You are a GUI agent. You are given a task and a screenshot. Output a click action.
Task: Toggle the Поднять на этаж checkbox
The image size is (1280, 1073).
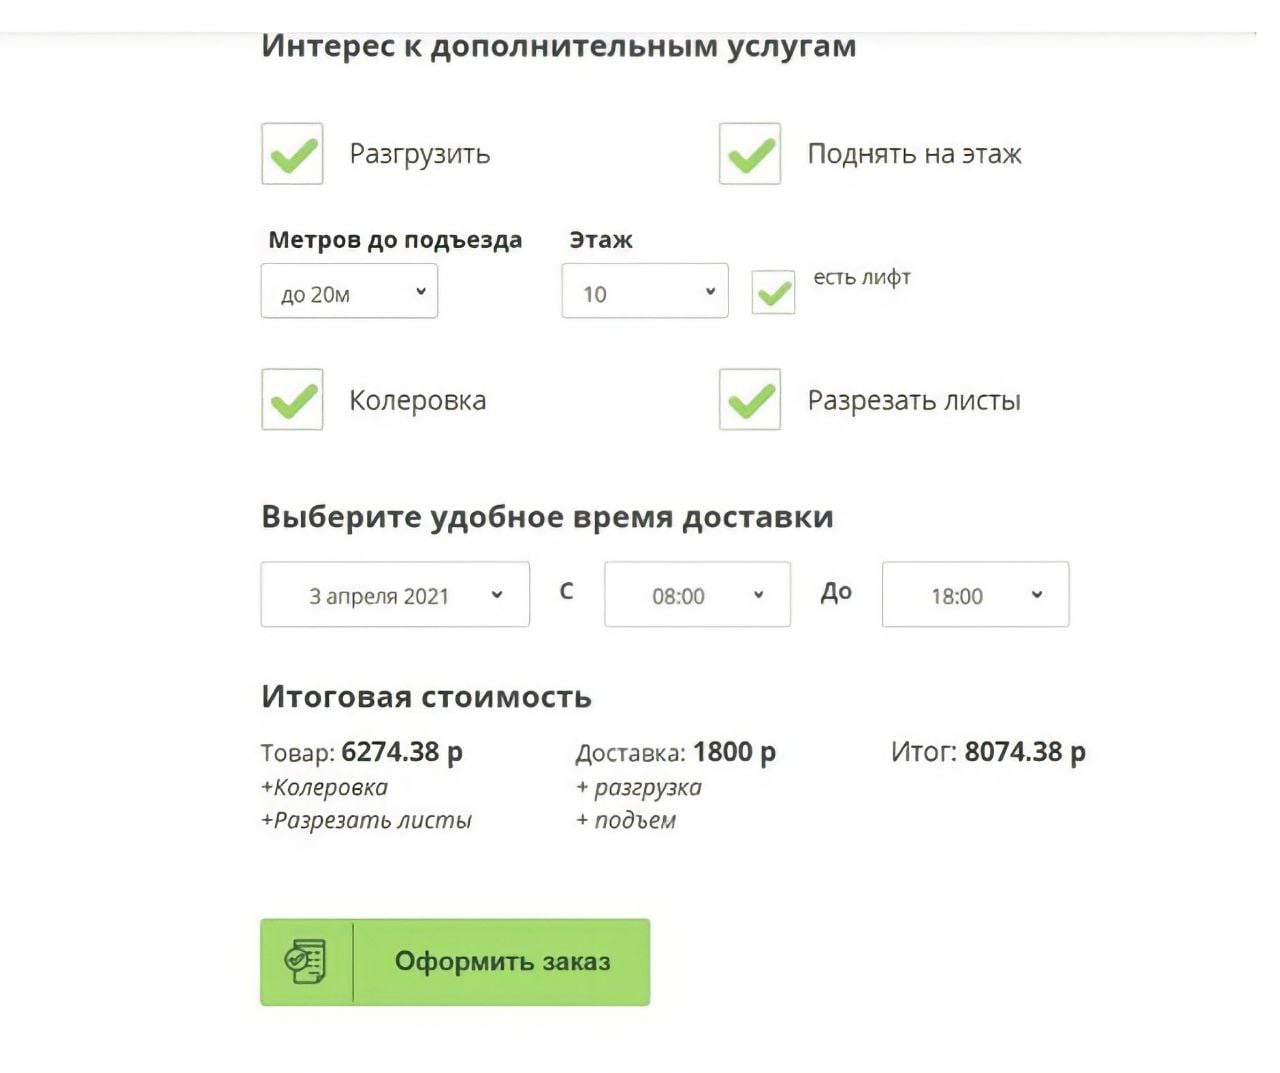click(750, 154)
